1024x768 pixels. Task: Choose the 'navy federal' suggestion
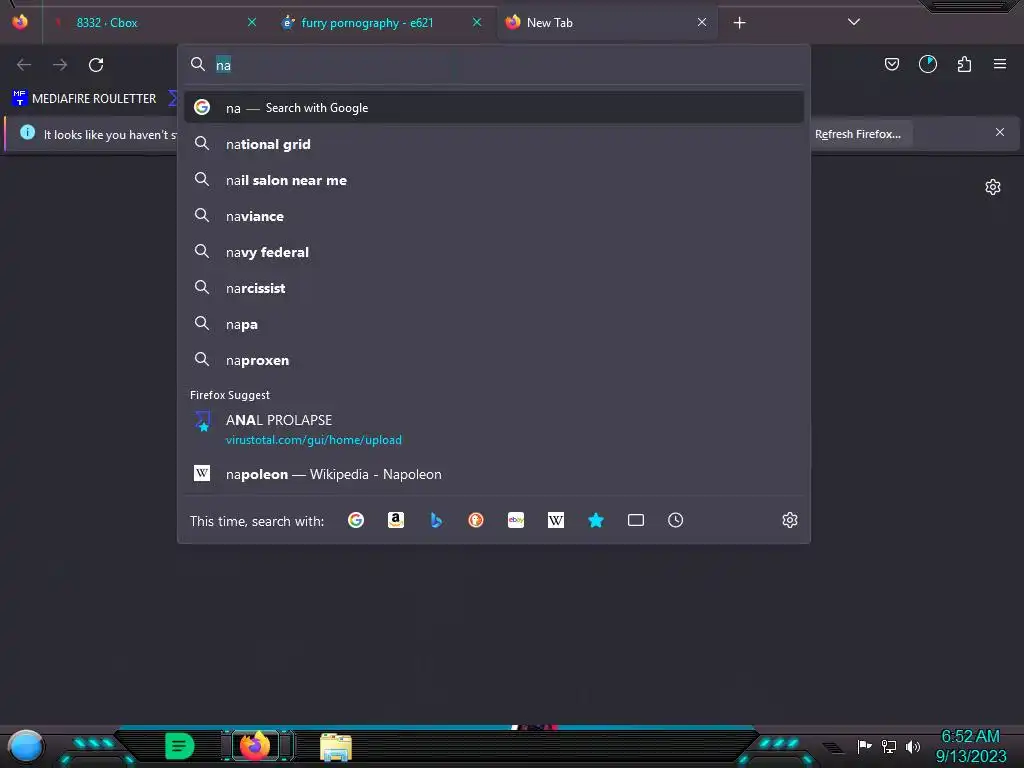[494, 252]
